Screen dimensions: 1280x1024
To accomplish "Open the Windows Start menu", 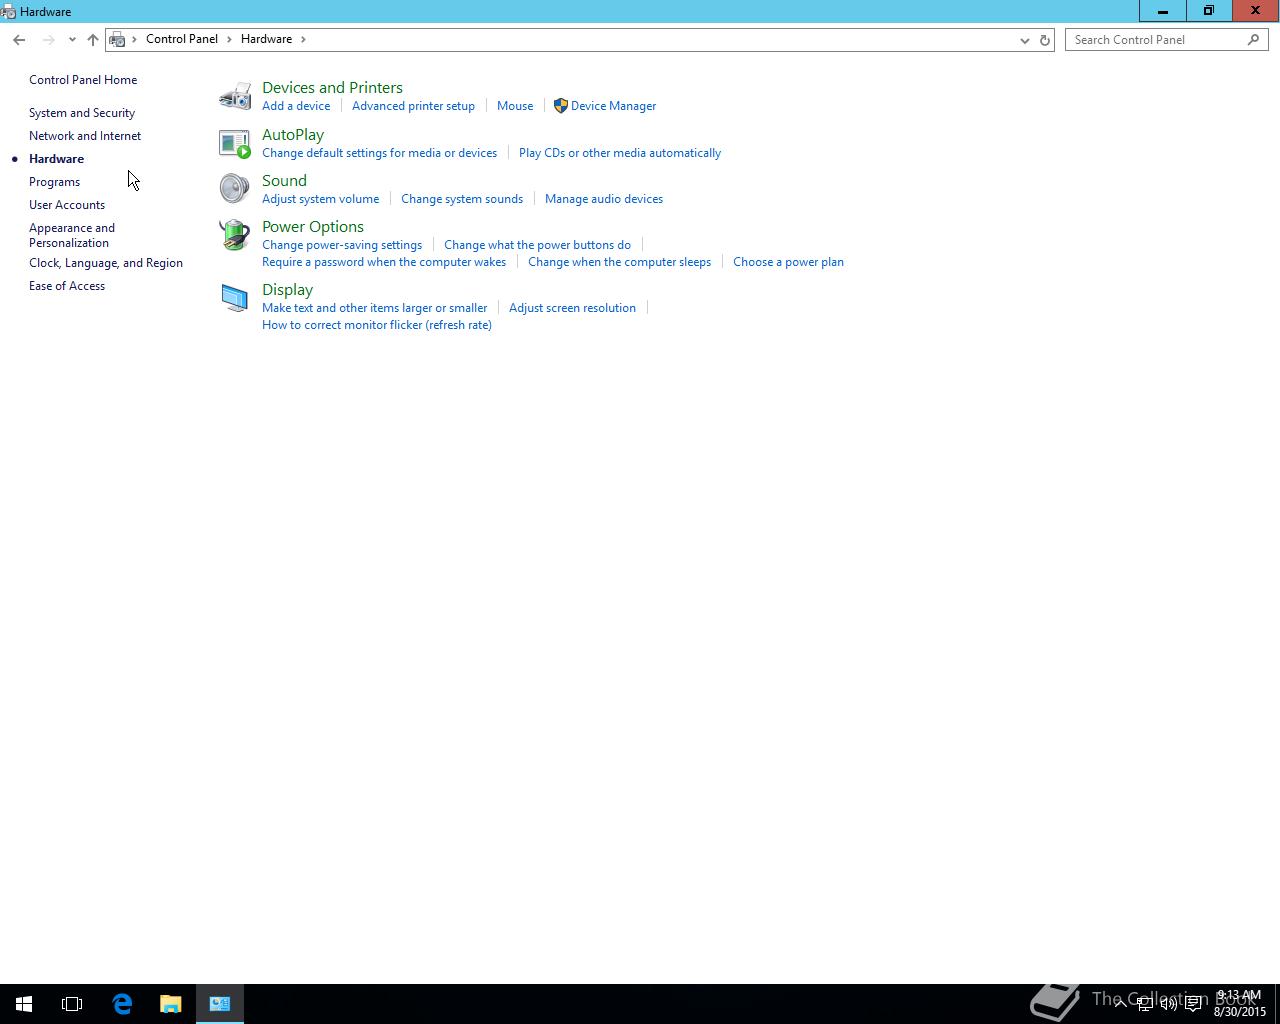I will tap(24, 1004).
